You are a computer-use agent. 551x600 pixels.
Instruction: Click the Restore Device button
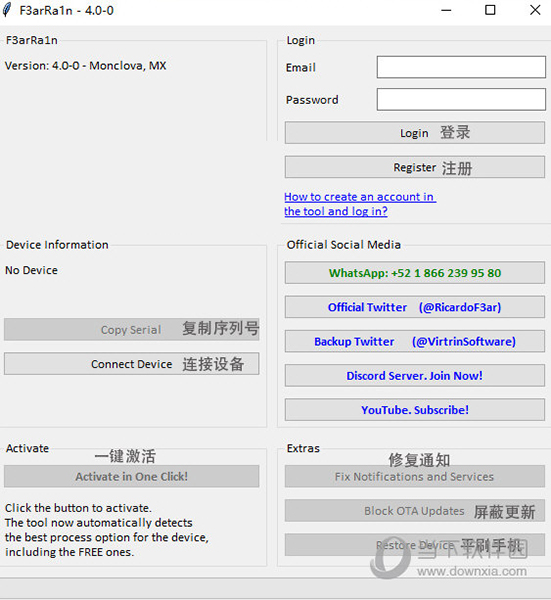[415, 545]
